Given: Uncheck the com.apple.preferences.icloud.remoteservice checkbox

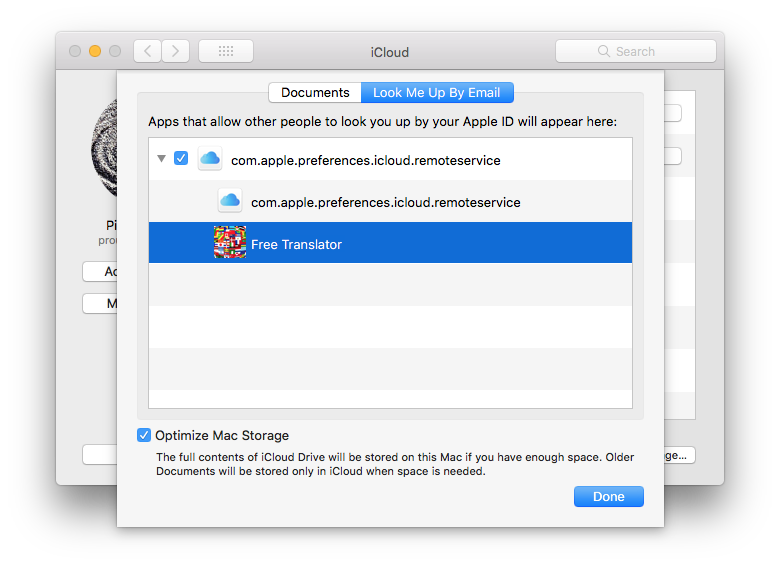Looking at the screenshot, I should click(181, 159).
